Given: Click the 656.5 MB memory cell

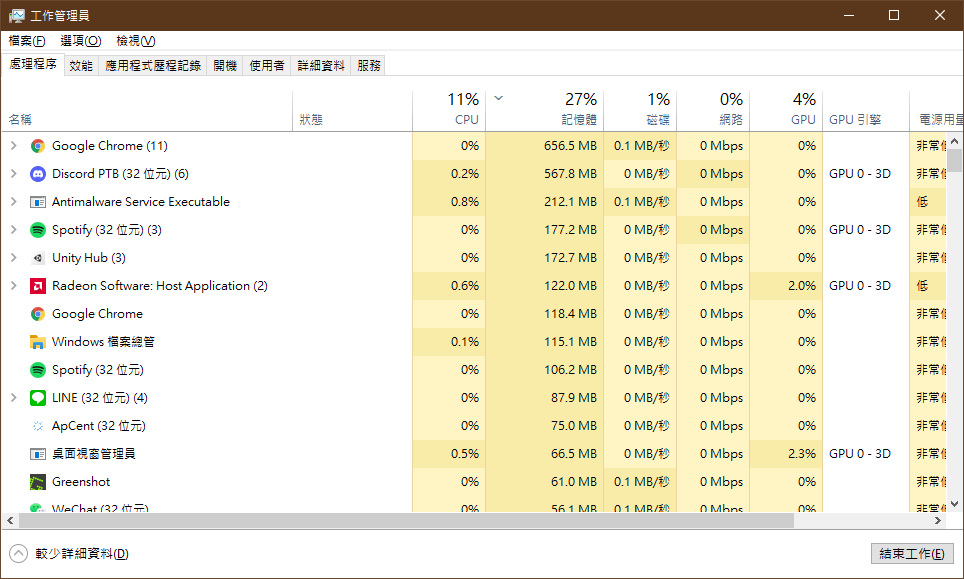Looking at the screenshot, I should [x=545, y=146].
